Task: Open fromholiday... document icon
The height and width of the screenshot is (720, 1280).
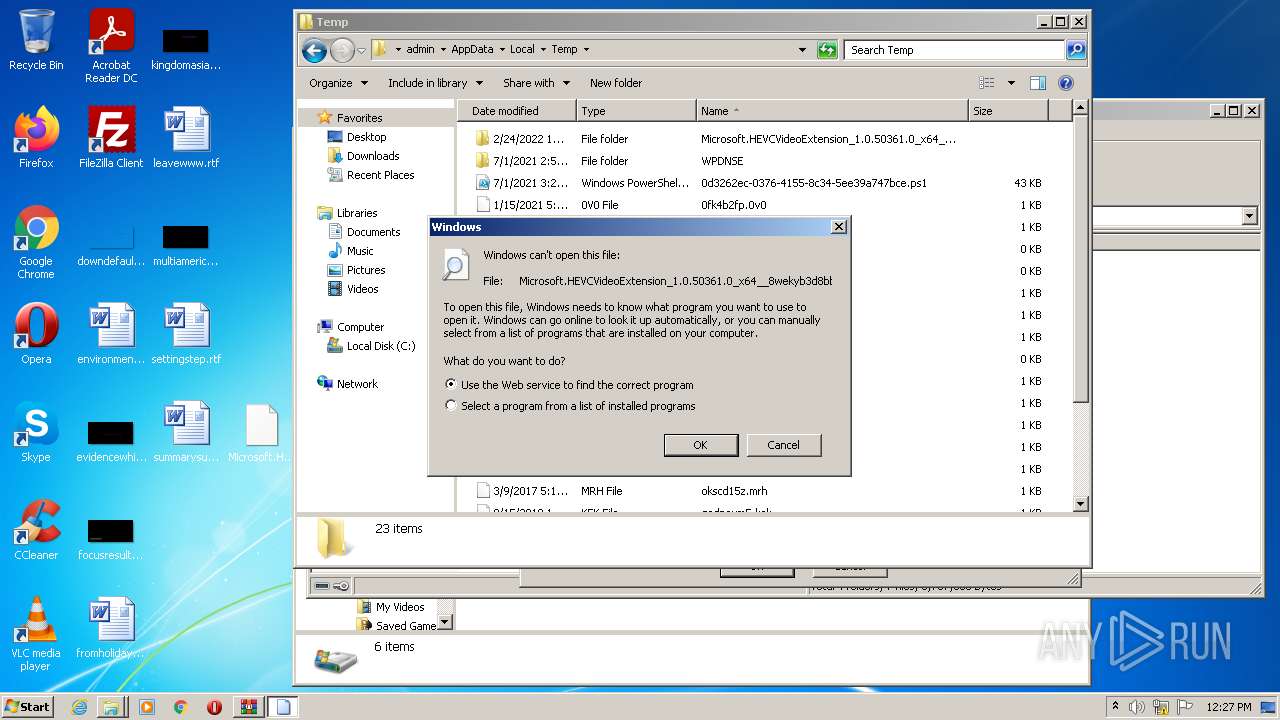Action: coord(111,628)
